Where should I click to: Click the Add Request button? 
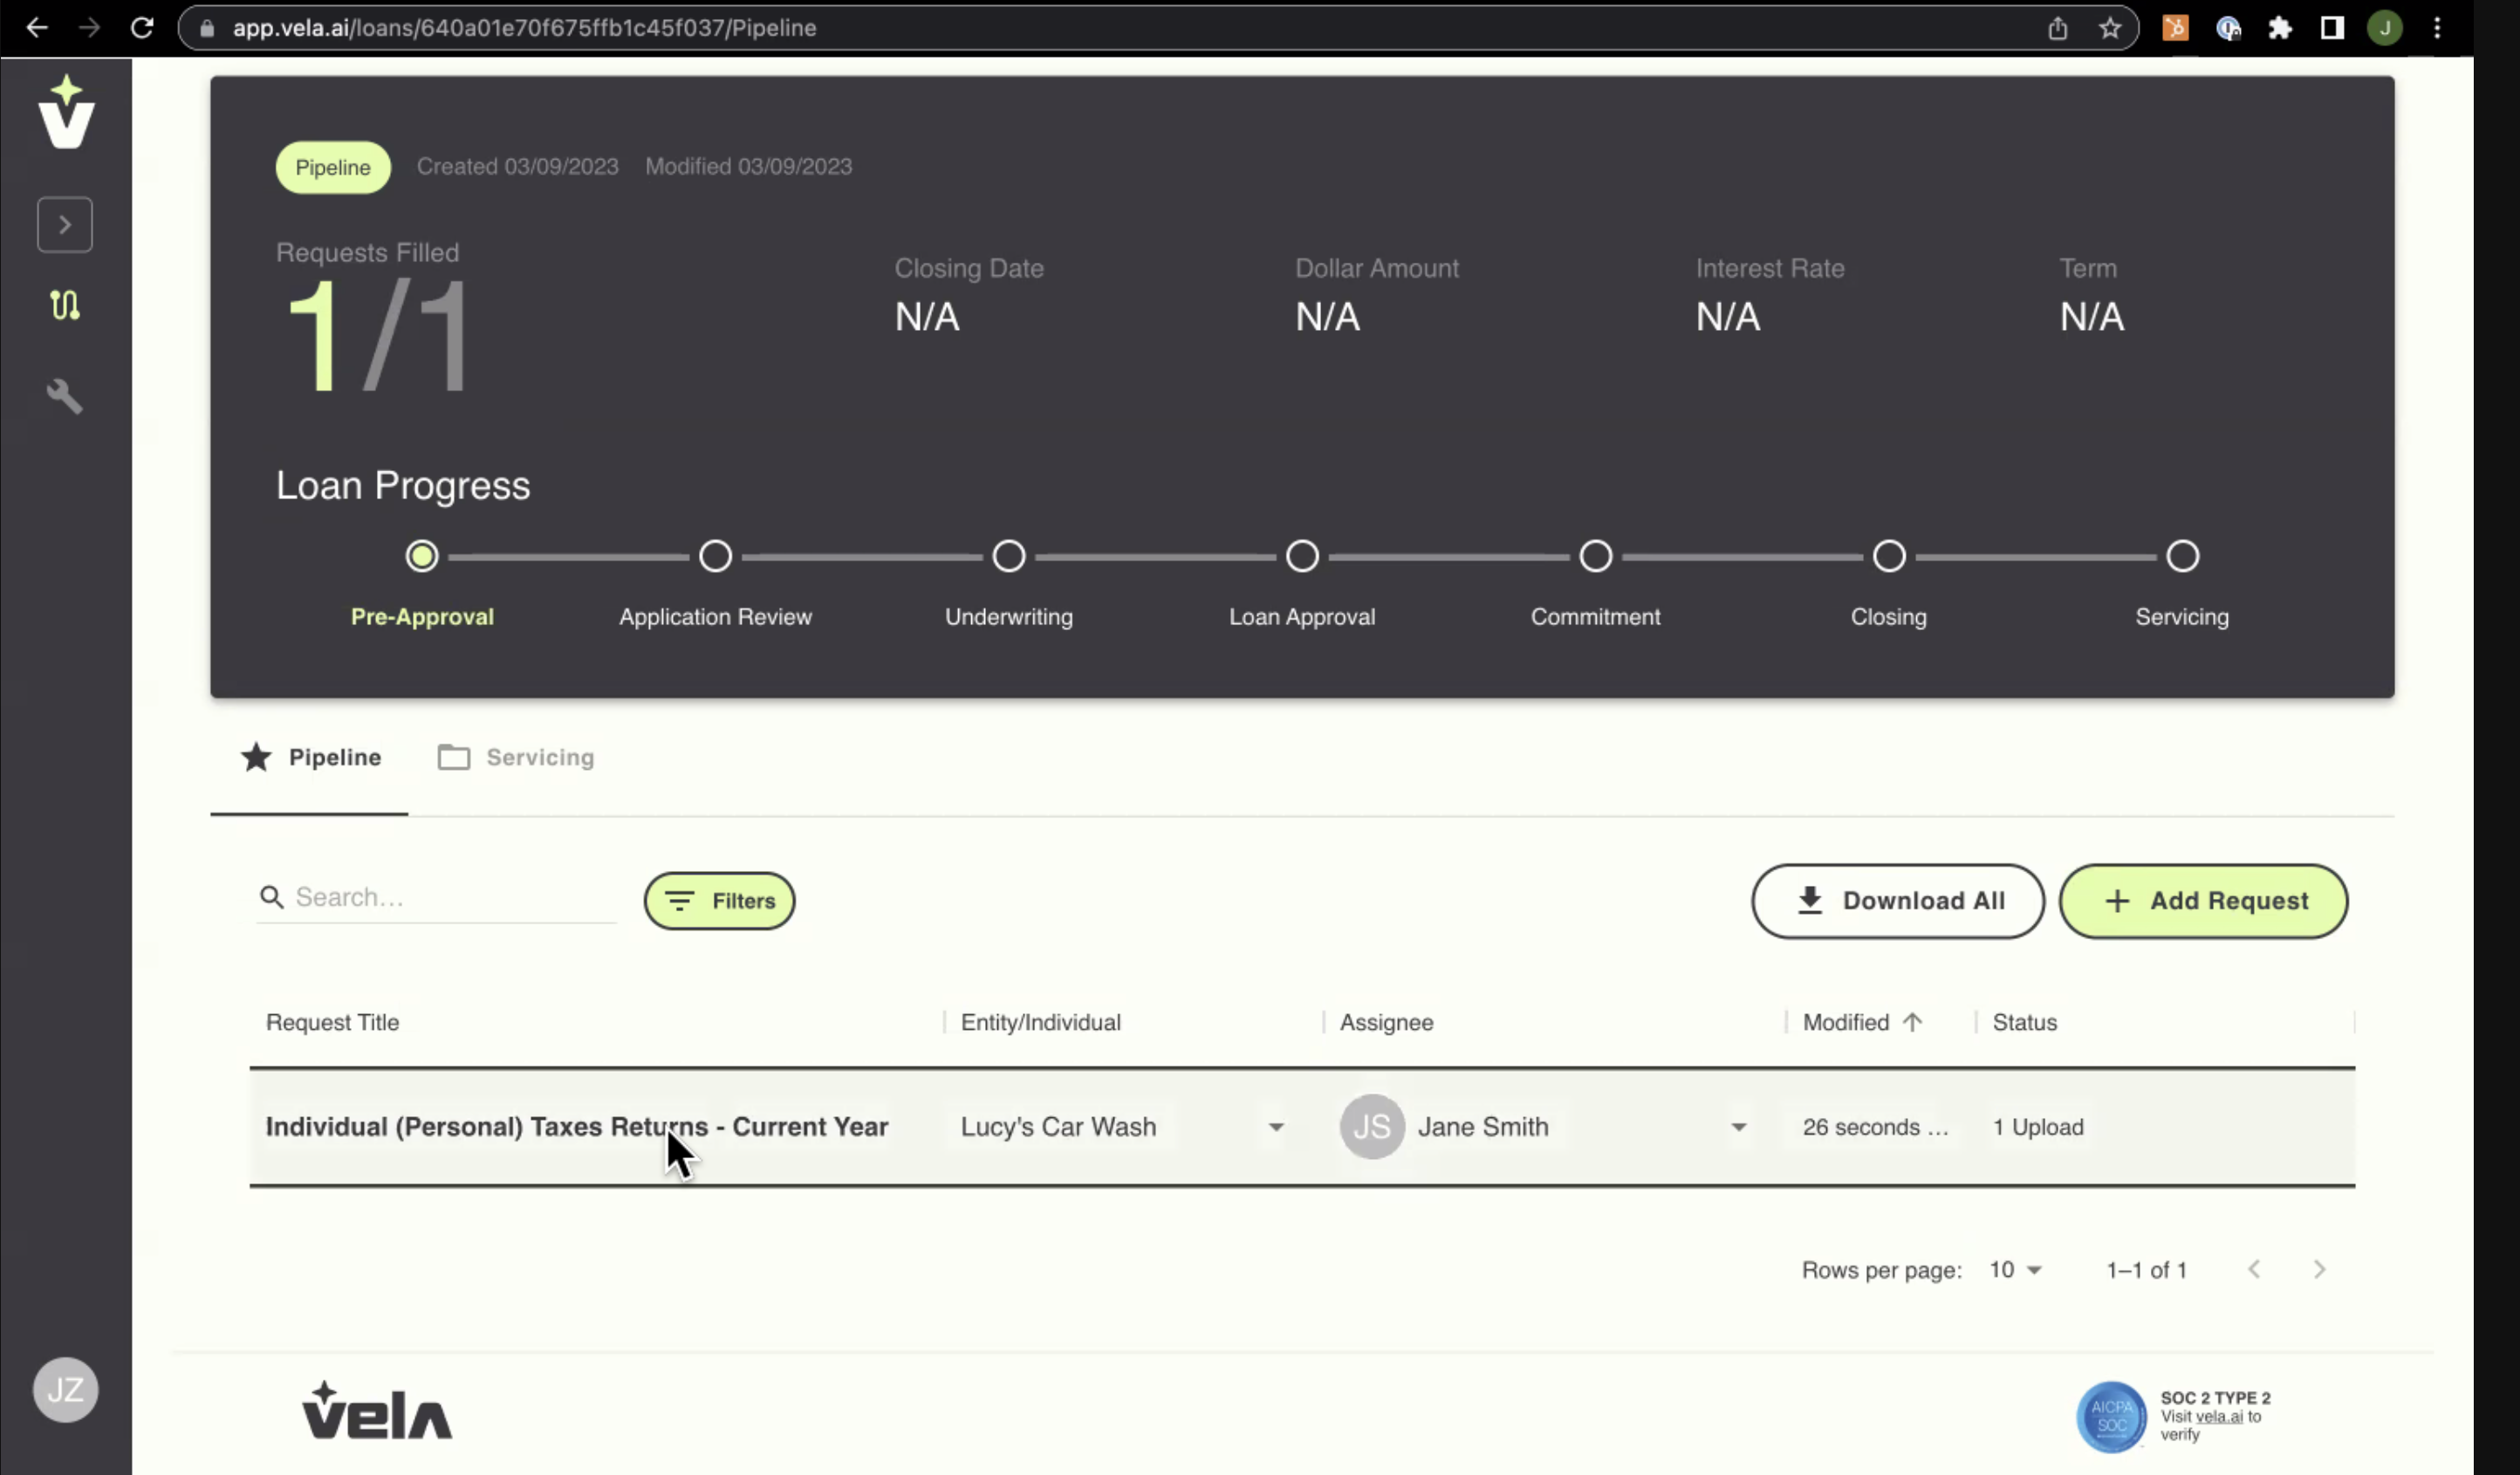pos(2203,901)
